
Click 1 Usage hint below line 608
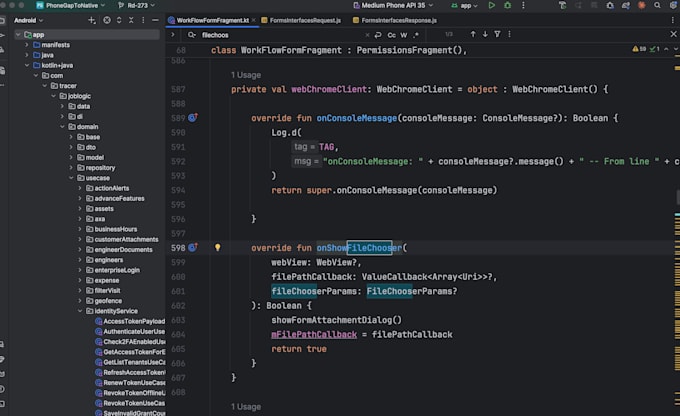246,407
